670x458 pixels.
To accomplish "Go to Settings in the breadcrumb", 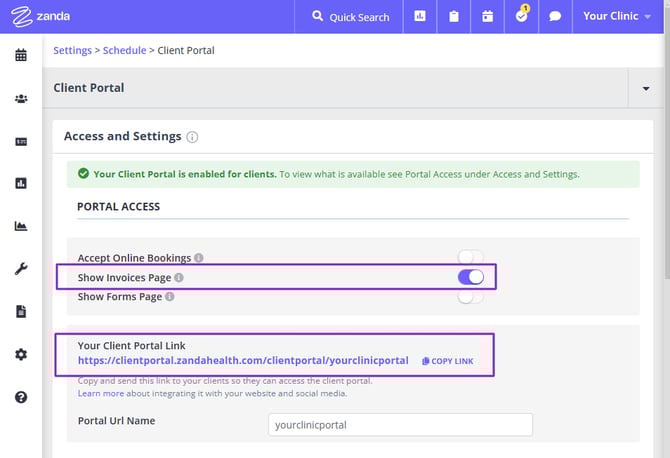I will pyautogui.click(x=72, y=50).
